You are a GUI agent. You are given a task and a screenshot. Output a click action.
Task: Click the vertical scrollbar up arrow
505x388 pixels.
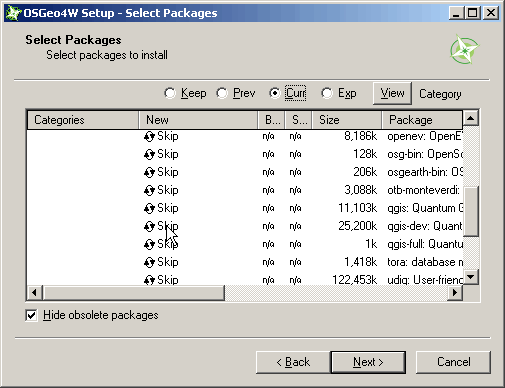coord(471,118)
